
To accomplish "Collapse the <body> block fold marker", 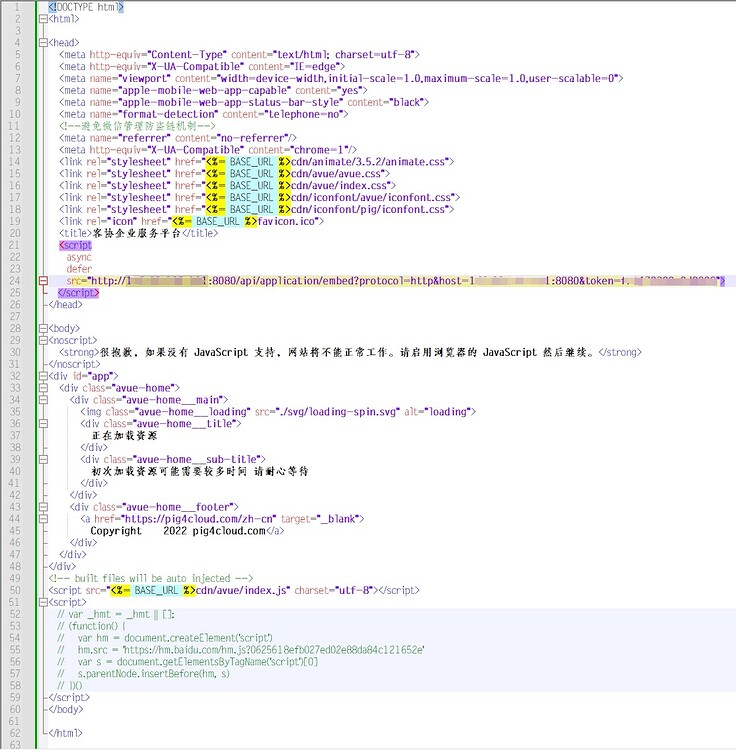I will pyautogui.click(x=43, y=329).
